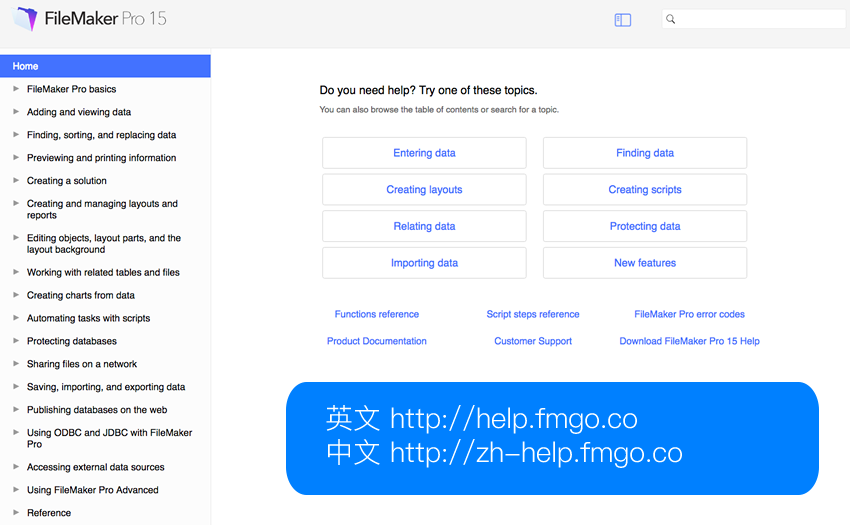Open the Customer Support link
850x525 pixels.
coord(533,341)
